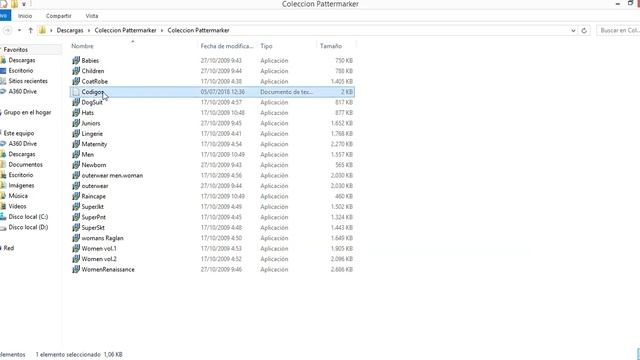Sort files by Tamaño column
Image resolution: width=640 pixels, height=360 pixels.
[331, 46]
